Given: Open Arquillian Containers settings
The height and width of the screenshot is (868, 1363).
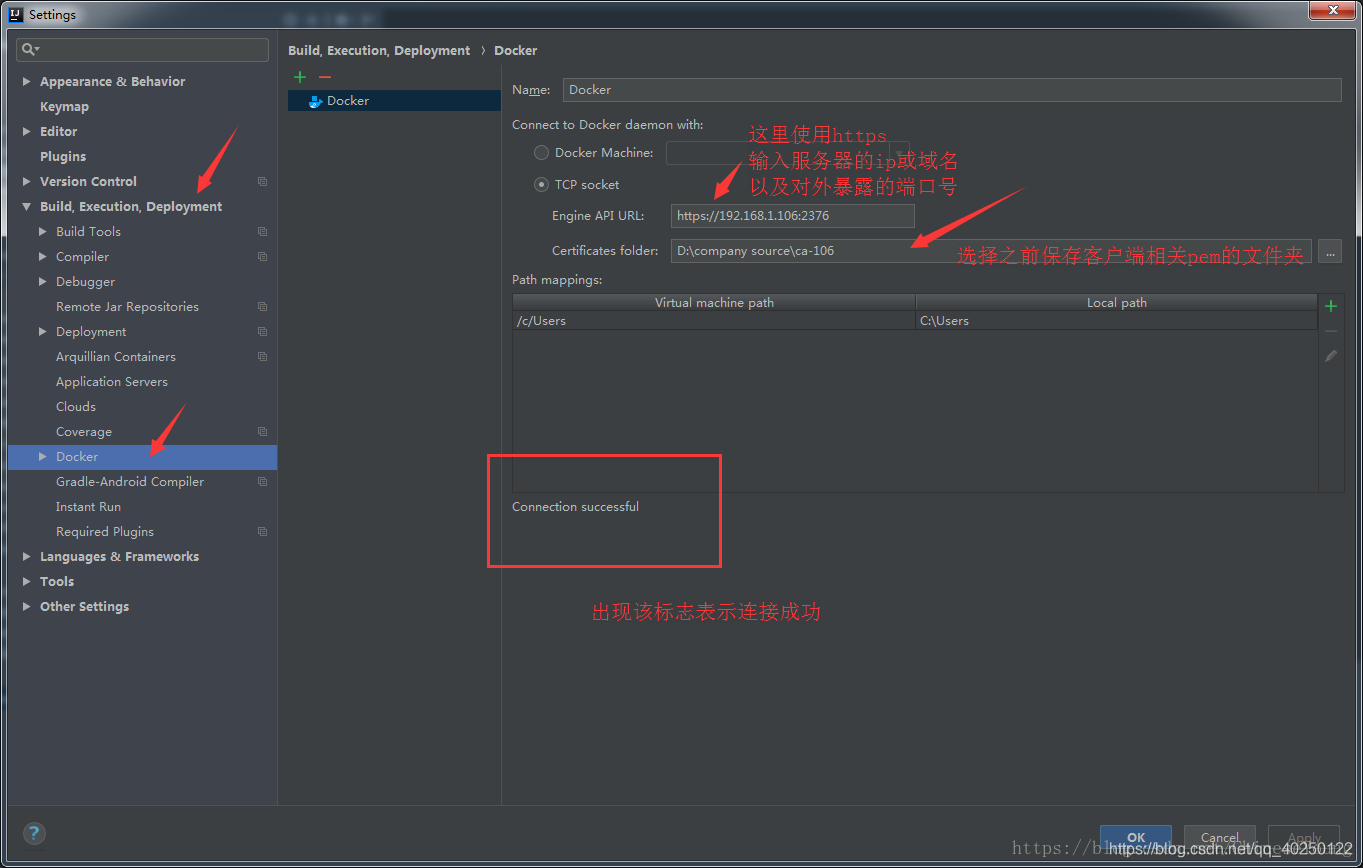Looking at the screenshot, I should 116,357.
